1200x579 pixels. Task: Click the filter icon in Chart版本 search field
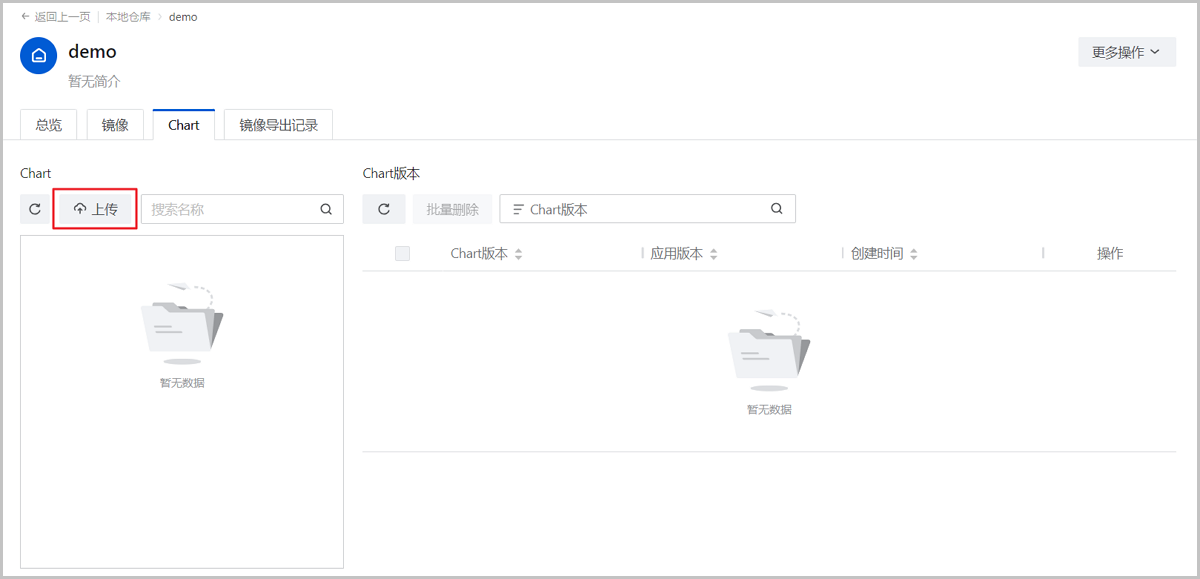point(518,209)
